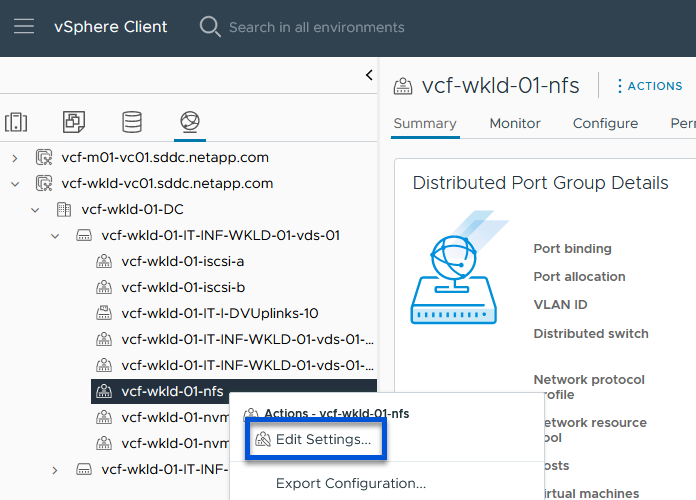Switch to Networking inventory view

188,122
